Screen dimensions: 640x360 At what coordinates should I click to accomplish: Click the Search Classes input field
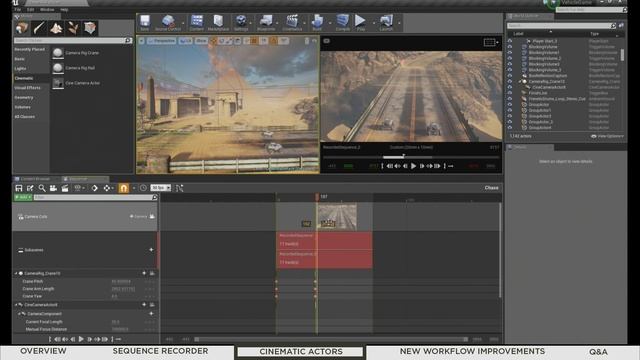[73, 40]
